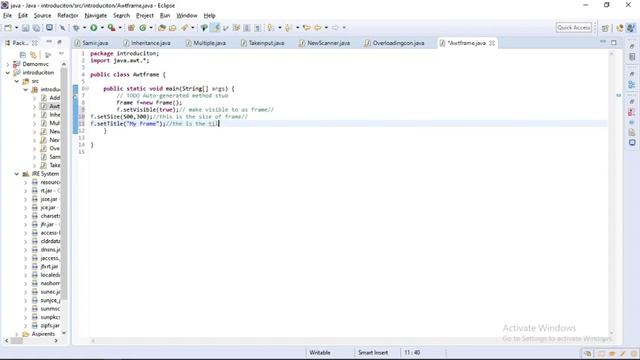Switch to the Overloadingcon.java tab
Screen dimensions: 640x360
pyautogui.click(x=394, y=43)
